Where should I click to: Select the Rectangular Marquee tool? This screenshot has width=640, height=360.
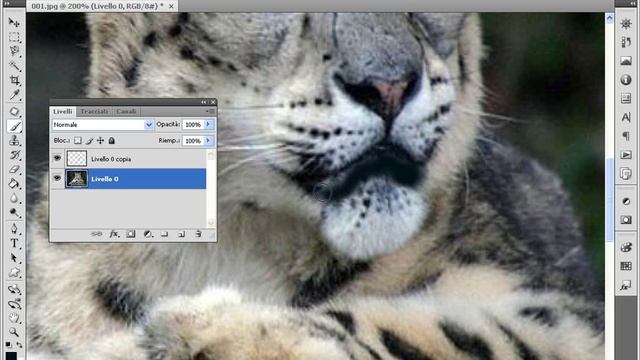coord(14,37)
